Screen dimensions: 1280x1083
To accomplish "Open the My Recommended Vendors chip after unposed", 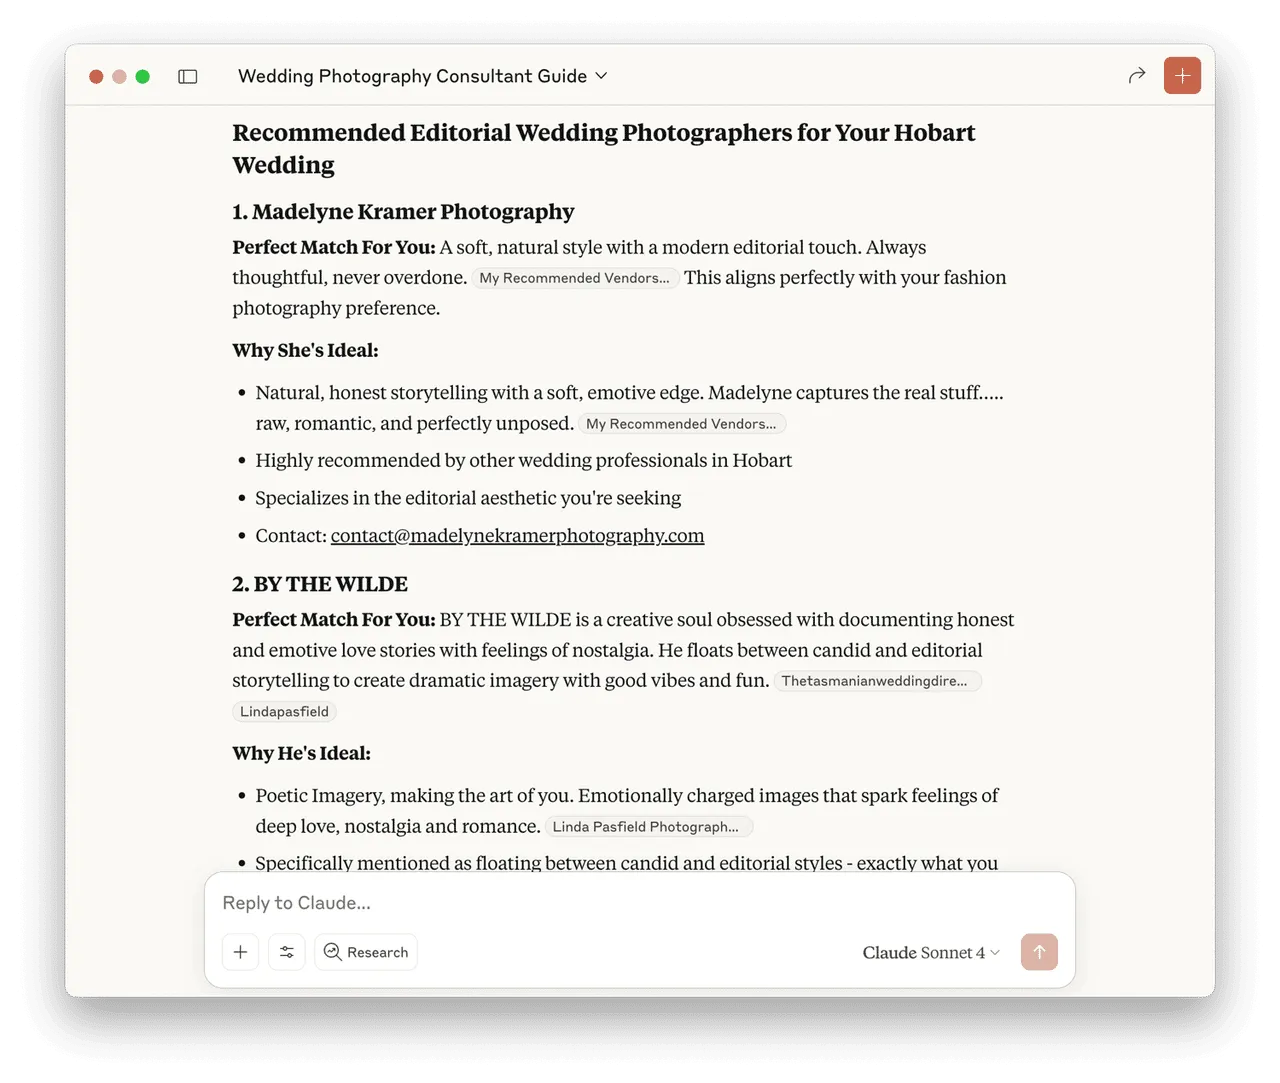I will coord(682,423).
